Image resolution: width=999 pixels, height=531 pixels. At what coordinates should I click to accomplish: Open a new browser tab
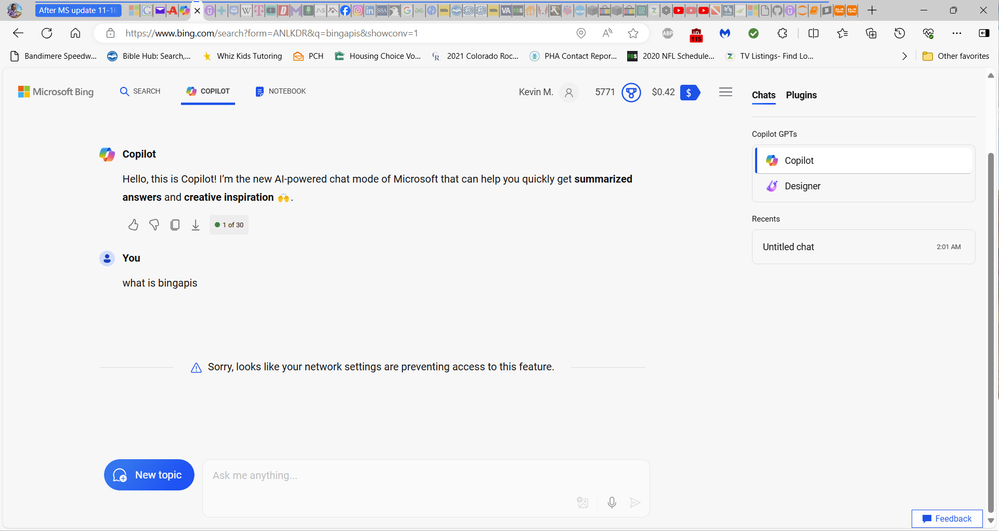coord(872,10)
